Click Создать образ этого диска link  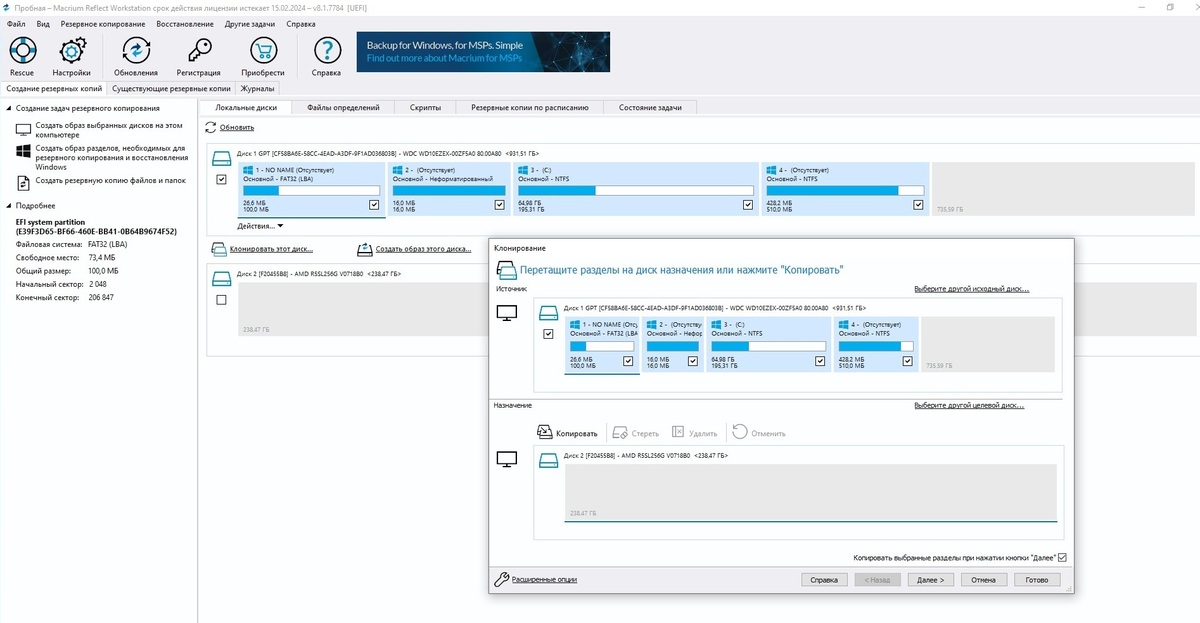click(x=423, y=248)
